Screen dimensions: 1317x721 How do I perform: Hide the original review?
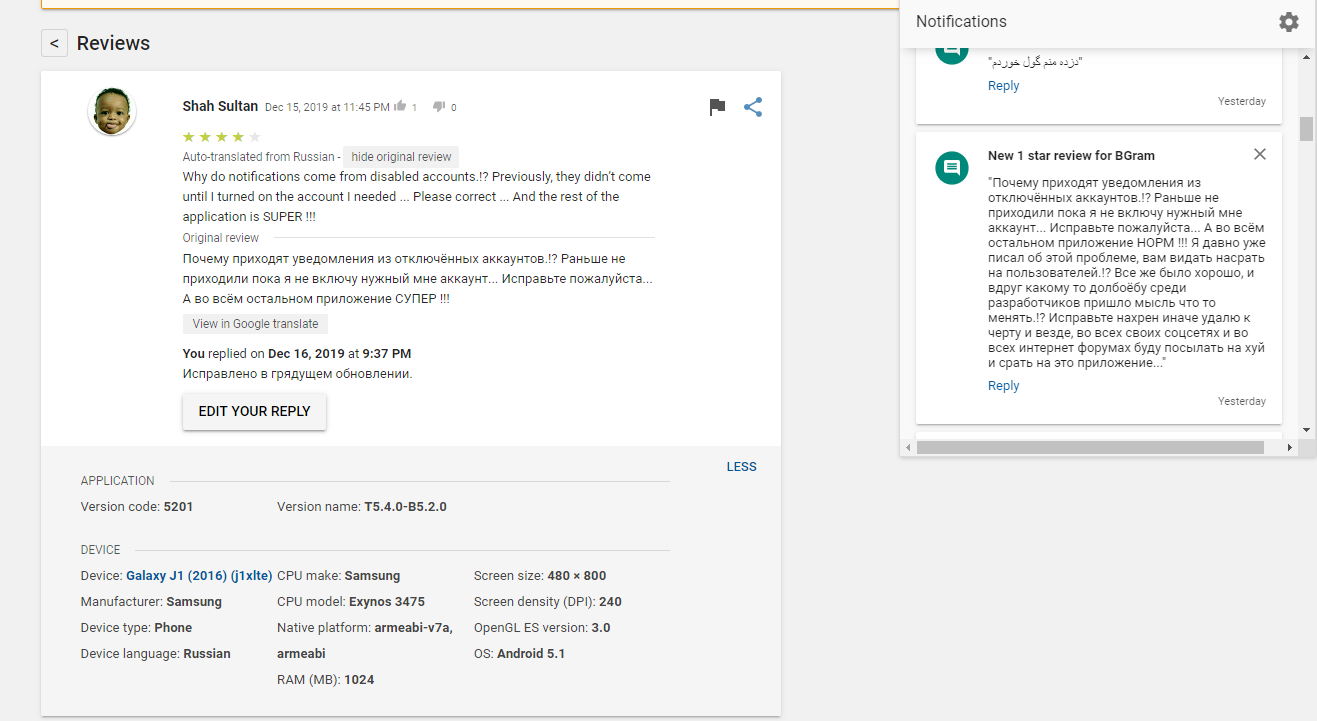[x=401, y=157]
